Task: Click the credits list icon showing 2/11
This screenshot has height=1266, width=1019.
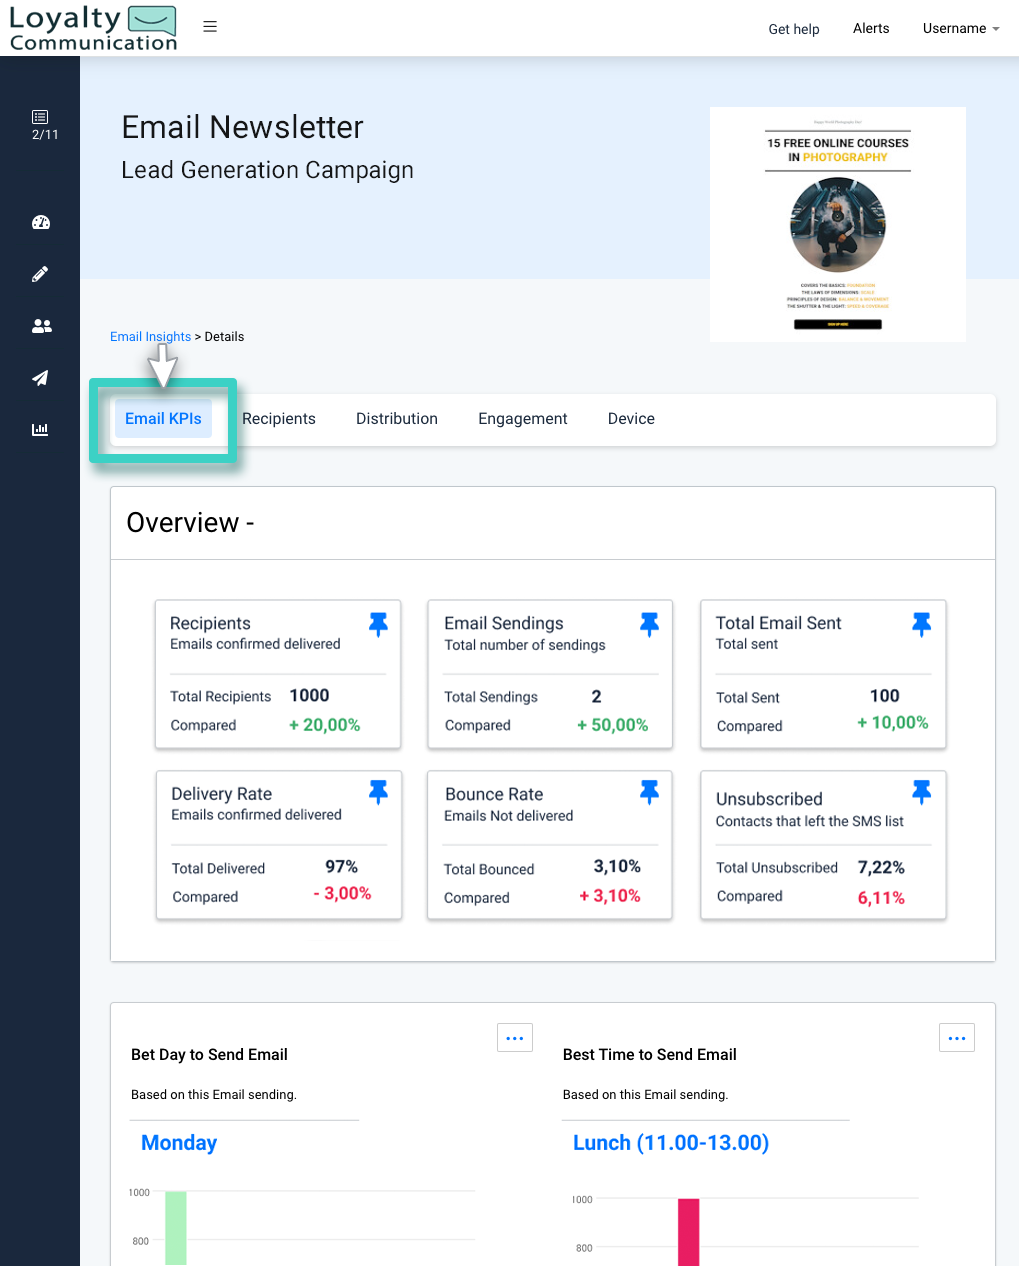Action: pos(40,120)
